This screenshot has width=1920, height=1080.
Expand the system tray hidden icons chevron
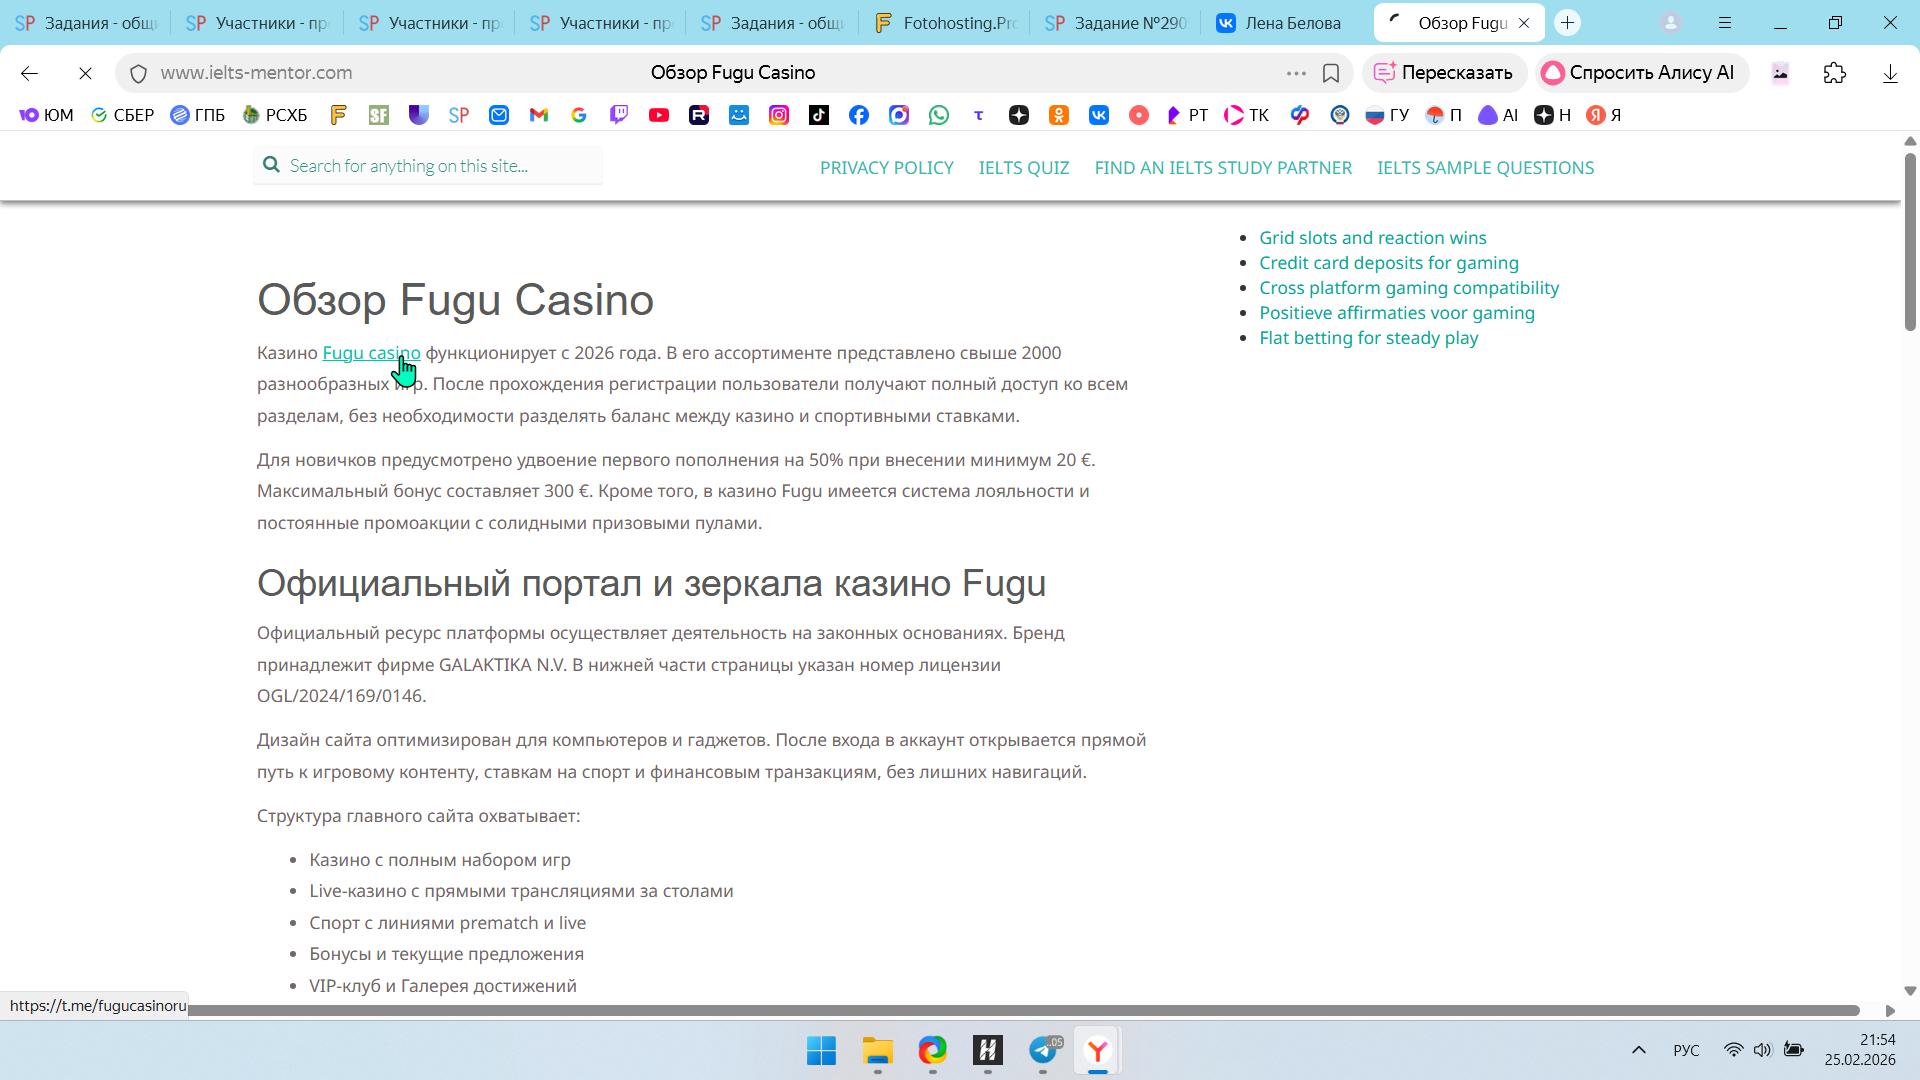(1639, 1050)
